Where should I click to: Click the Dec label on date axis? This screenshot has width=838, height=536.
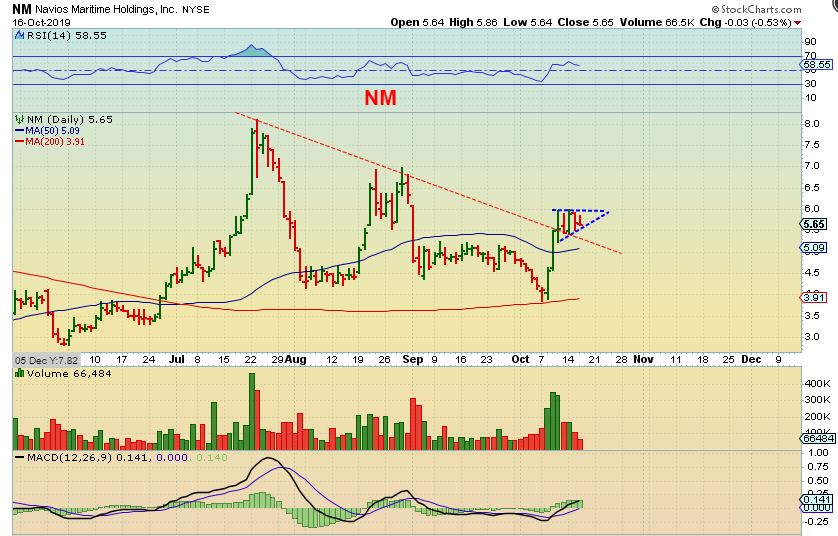[751, 359]
